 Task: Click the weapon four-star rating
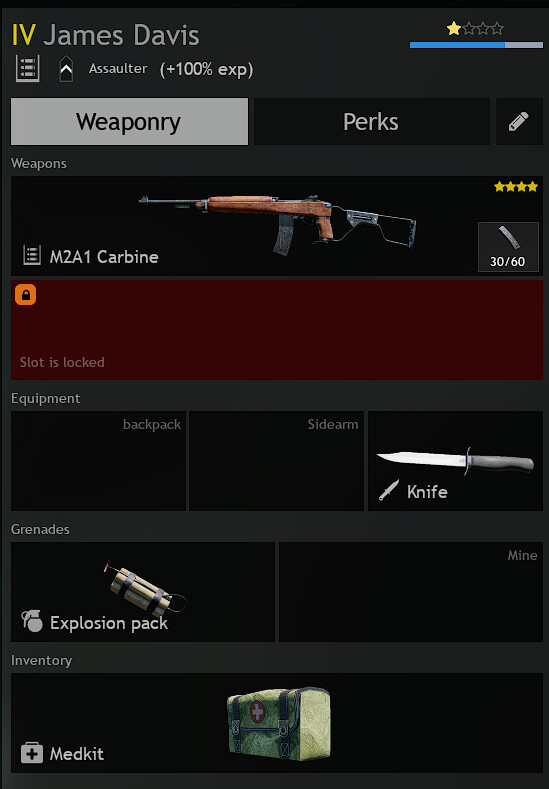click(516, 187)
